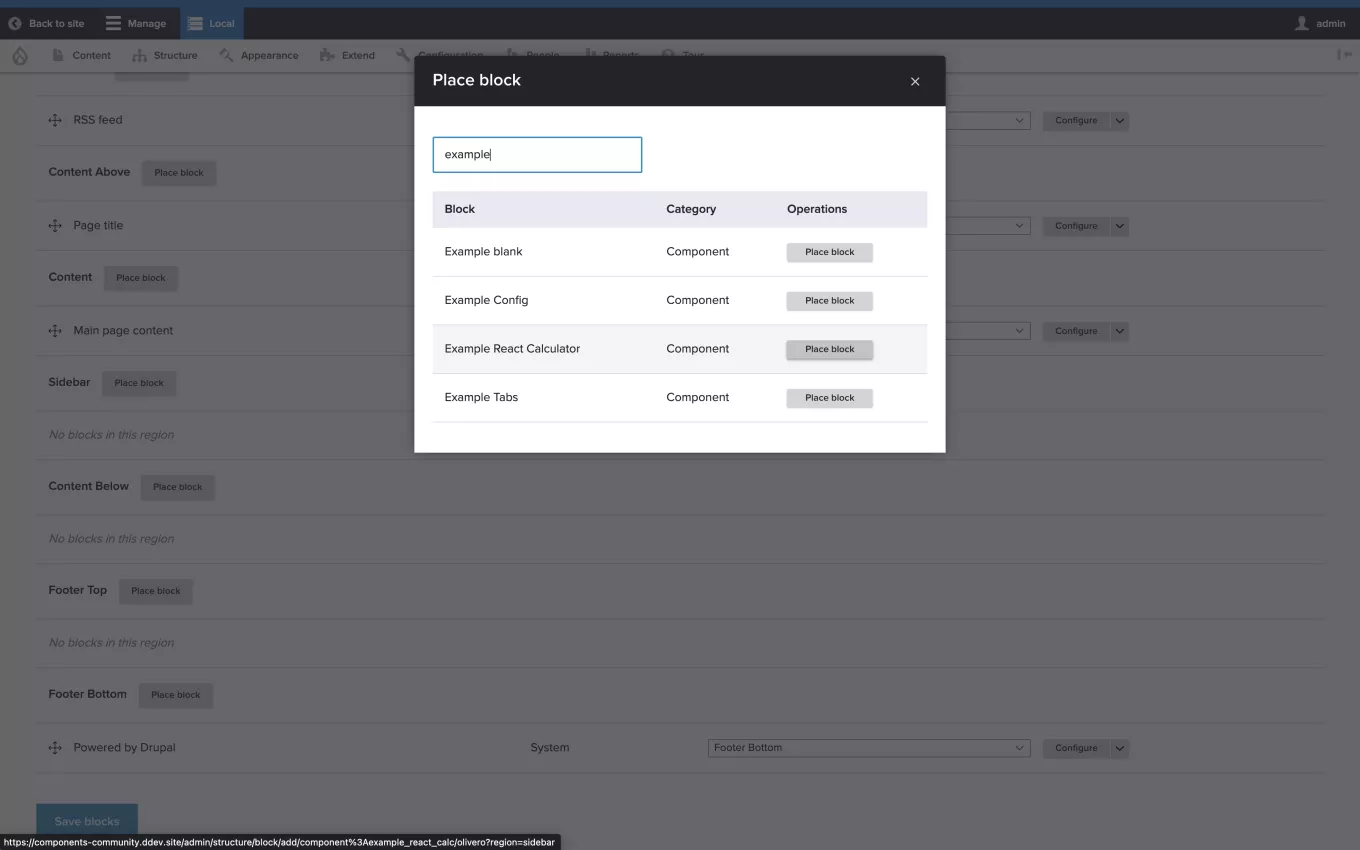Click the admin user icon
This screenshot has height=850, width=1360.
(x=1302, y=23)
